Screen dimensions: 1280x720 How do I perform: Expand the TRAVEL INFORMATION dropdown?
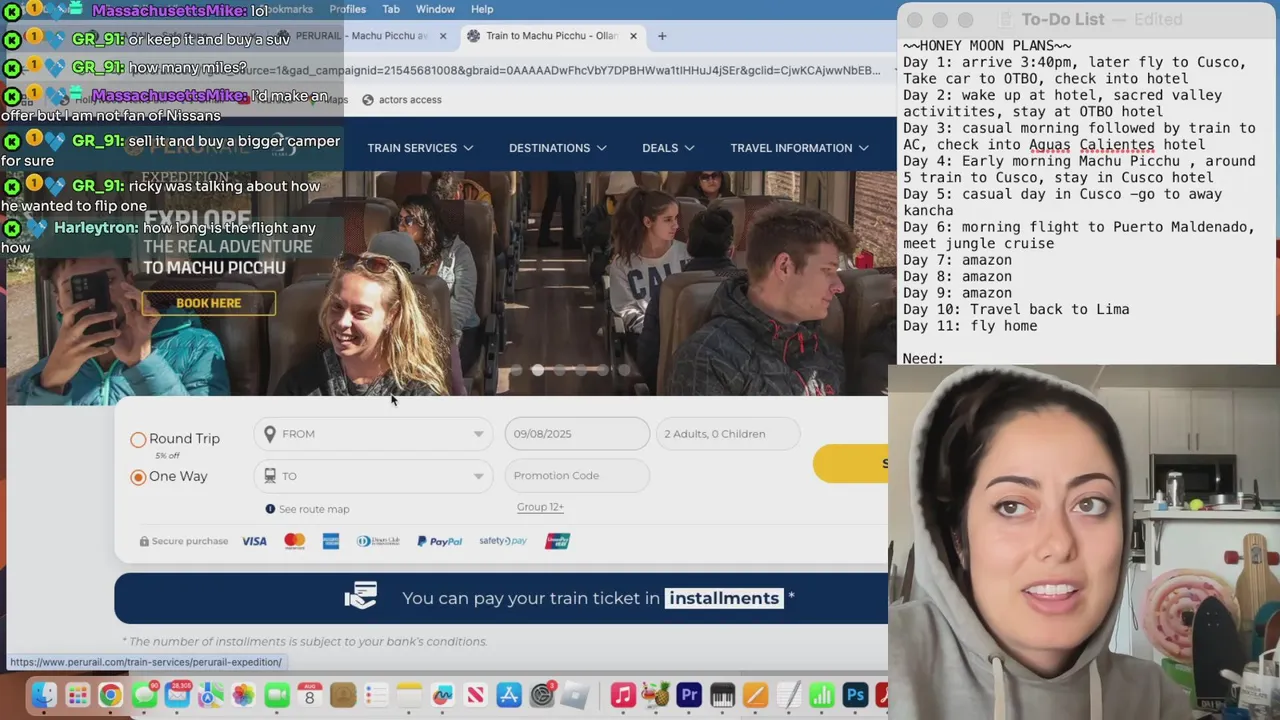(798, 148)
